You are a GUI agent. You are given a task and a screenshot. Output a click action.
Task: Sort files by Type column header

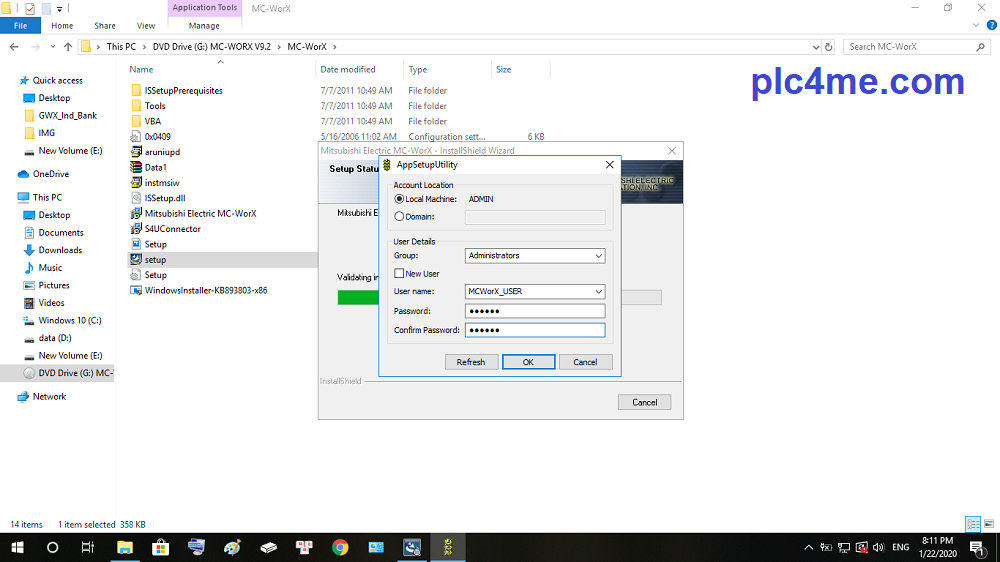tap(418, 70)
